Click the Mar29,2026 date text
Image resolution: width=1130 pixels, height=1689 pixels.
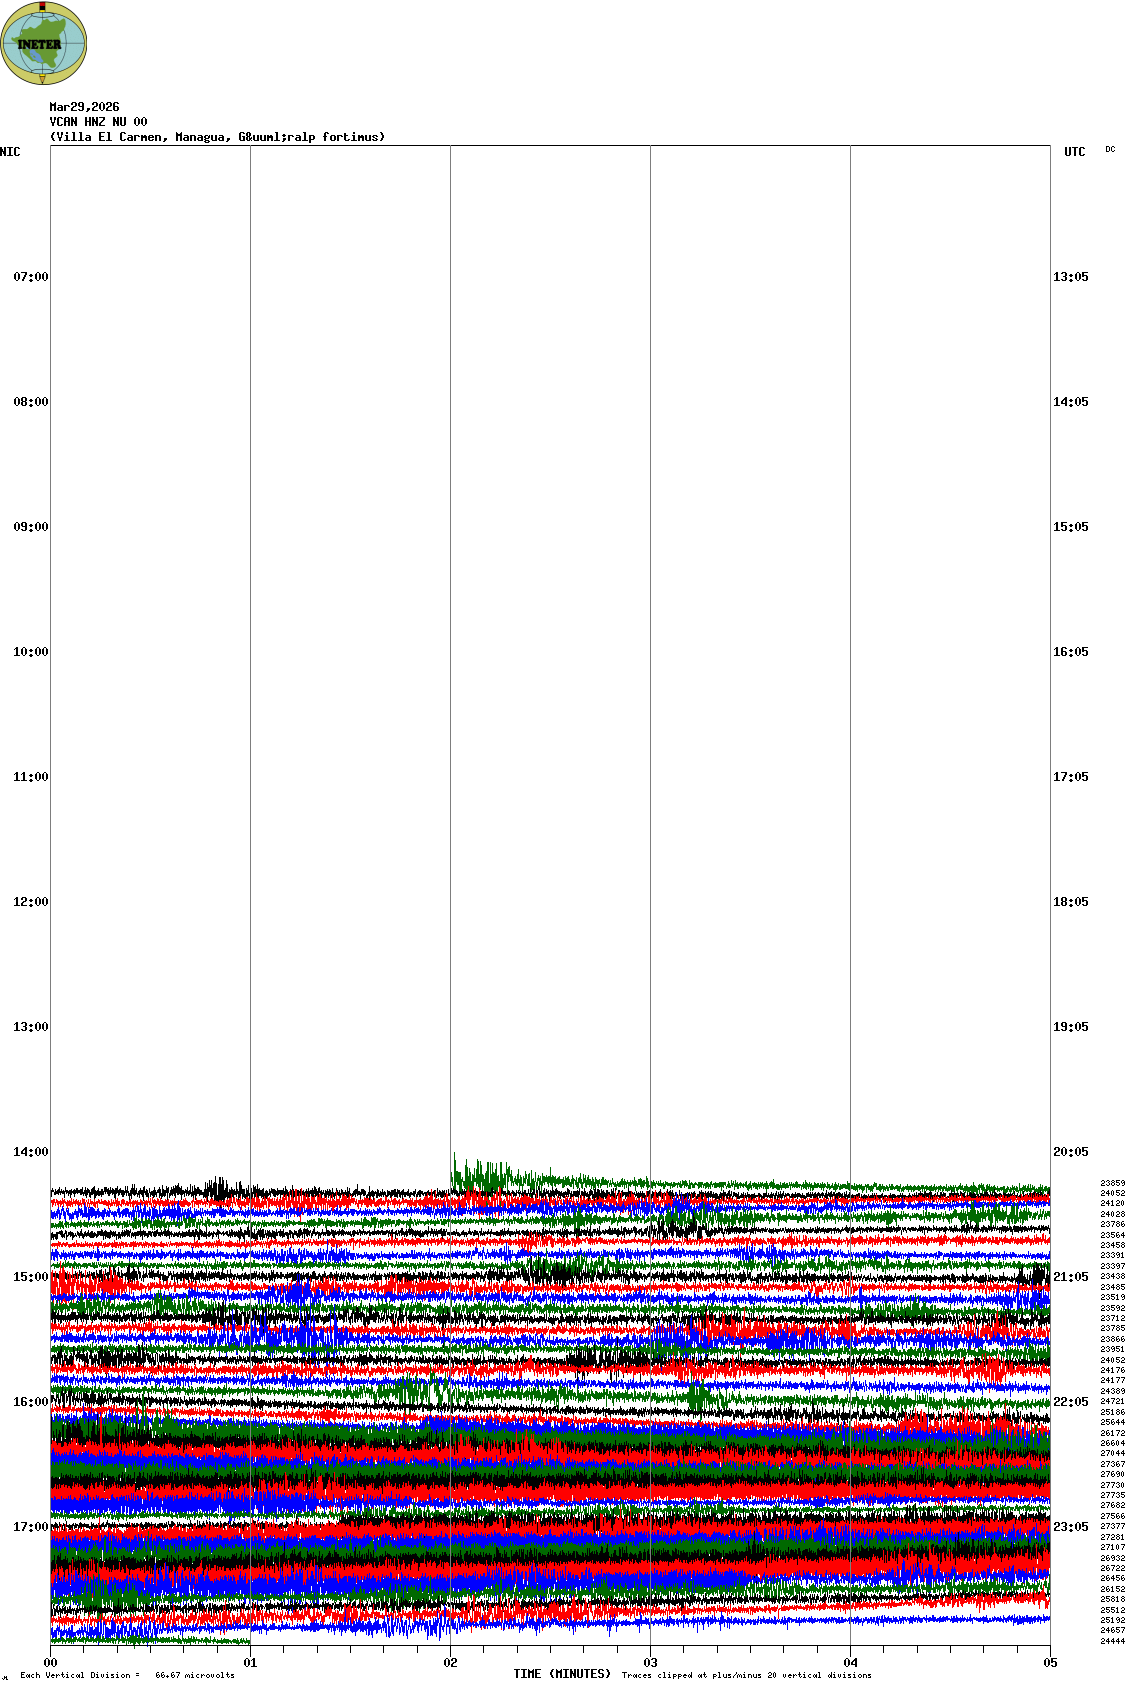point(84,107)
